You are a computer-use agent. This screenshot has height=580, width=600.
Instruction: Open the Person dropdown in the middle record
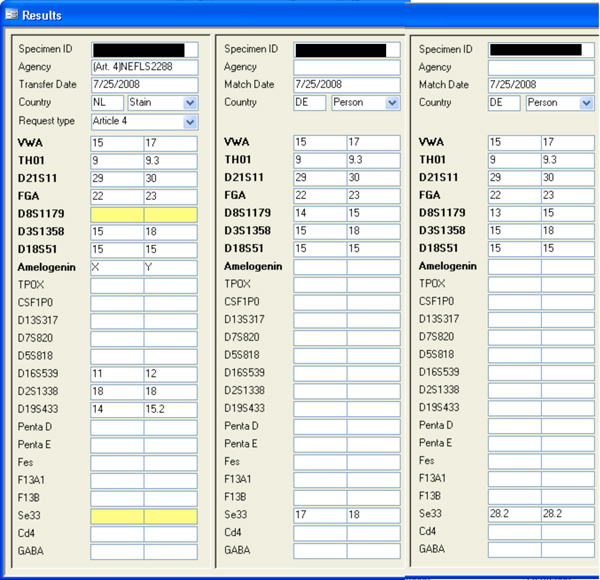393,102
